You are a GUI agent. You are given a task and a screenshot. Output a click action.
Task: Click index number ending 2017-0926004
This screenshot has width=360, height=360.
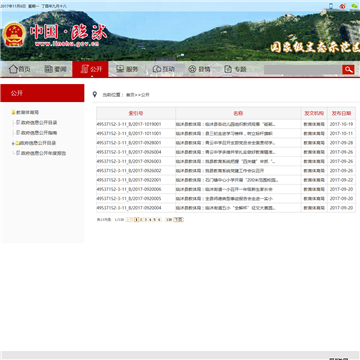coord(129,152)
